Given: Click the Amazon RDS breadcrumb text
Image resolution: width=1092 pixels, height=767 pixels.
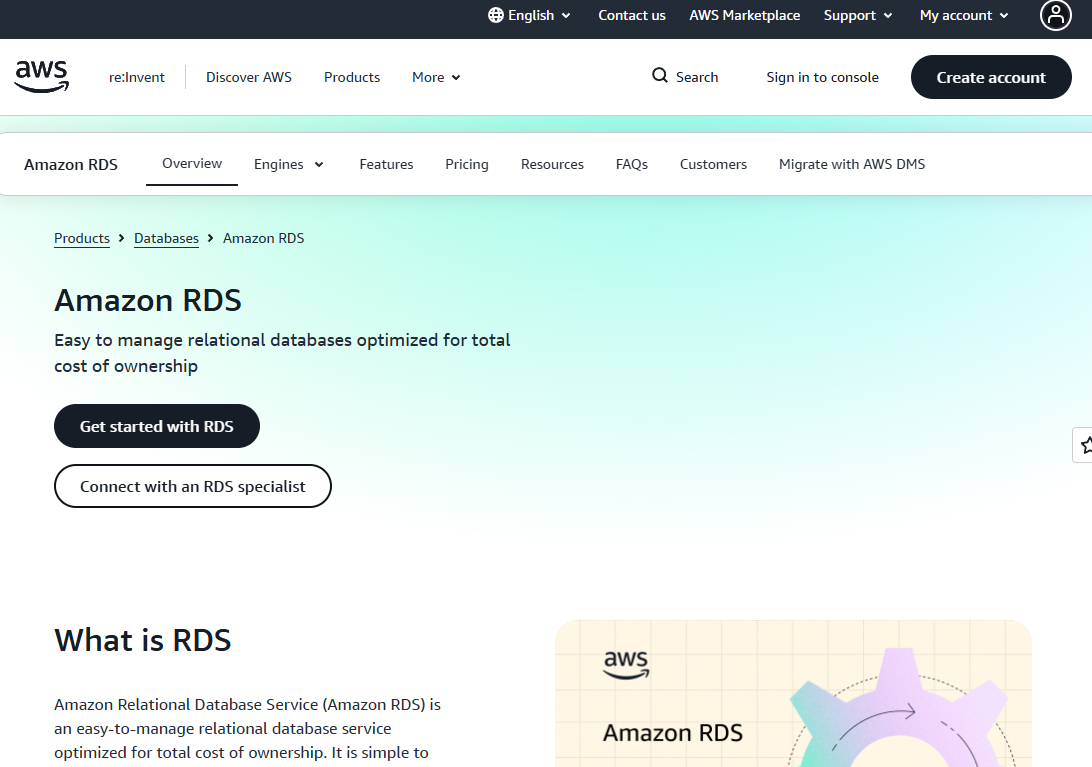Looking at the screenshot, I should click(x=263, y=238).
